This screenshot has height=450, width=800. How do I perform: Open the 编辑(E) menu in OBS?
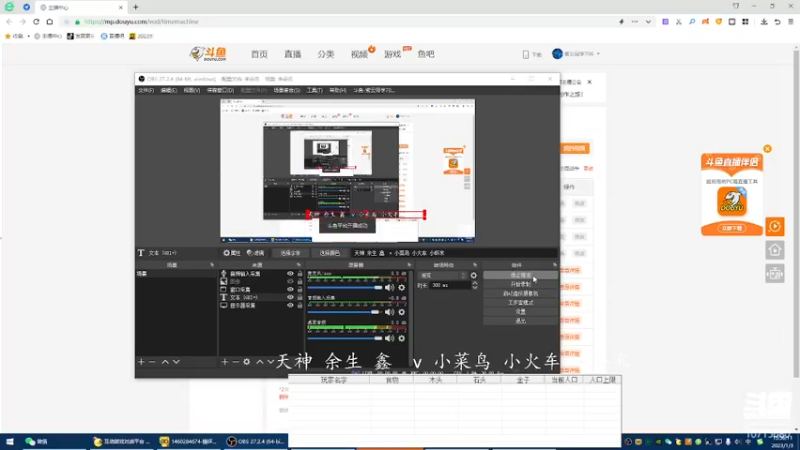(168, 90)
